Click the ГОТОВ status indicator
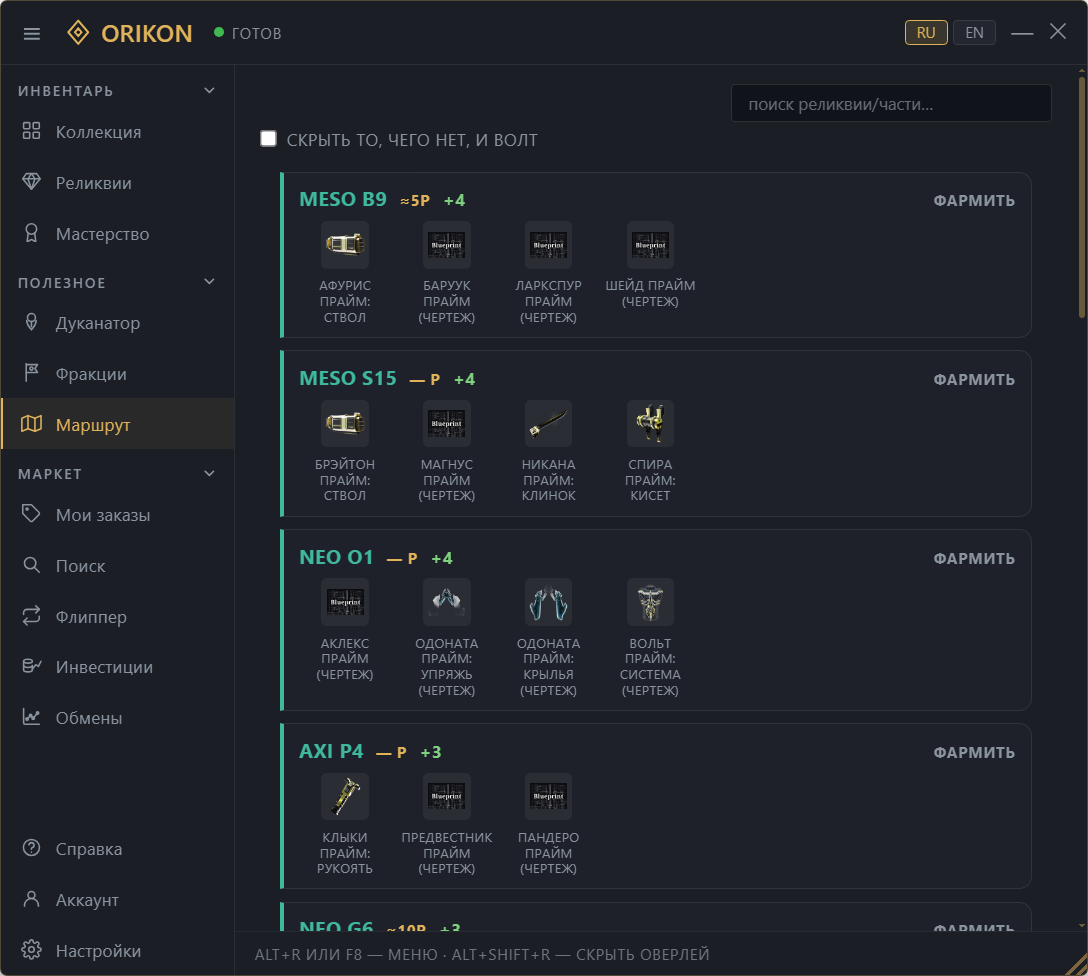This screenshot has width=1088, height=976. pyautogui.click(x=248, y=33)
